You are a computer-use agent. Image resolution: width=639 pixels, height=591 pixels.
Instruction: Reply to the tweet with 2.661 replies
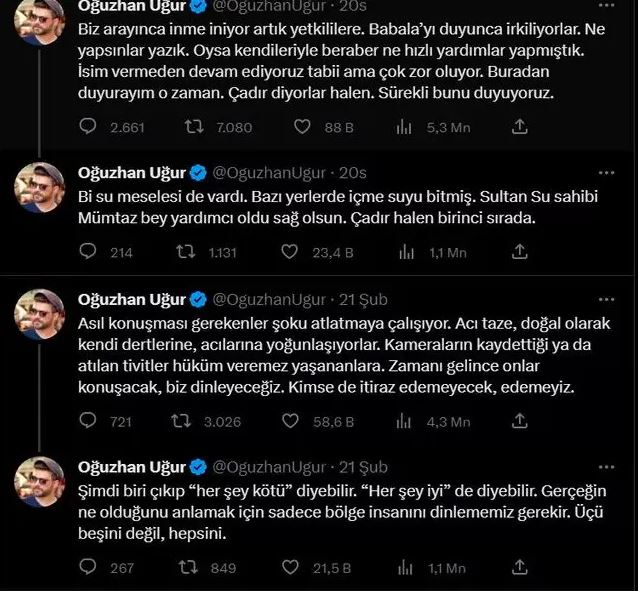[88, 127]
